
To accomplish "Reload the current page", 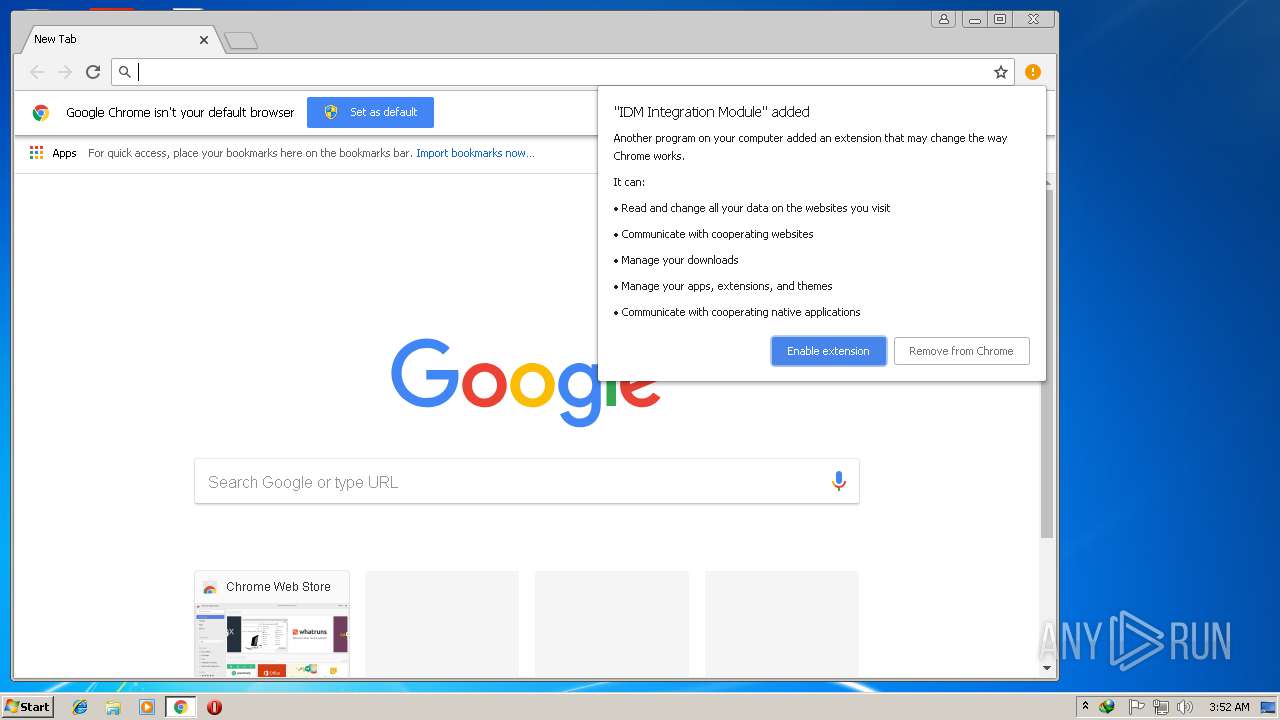I will click(x=93, y=72).
